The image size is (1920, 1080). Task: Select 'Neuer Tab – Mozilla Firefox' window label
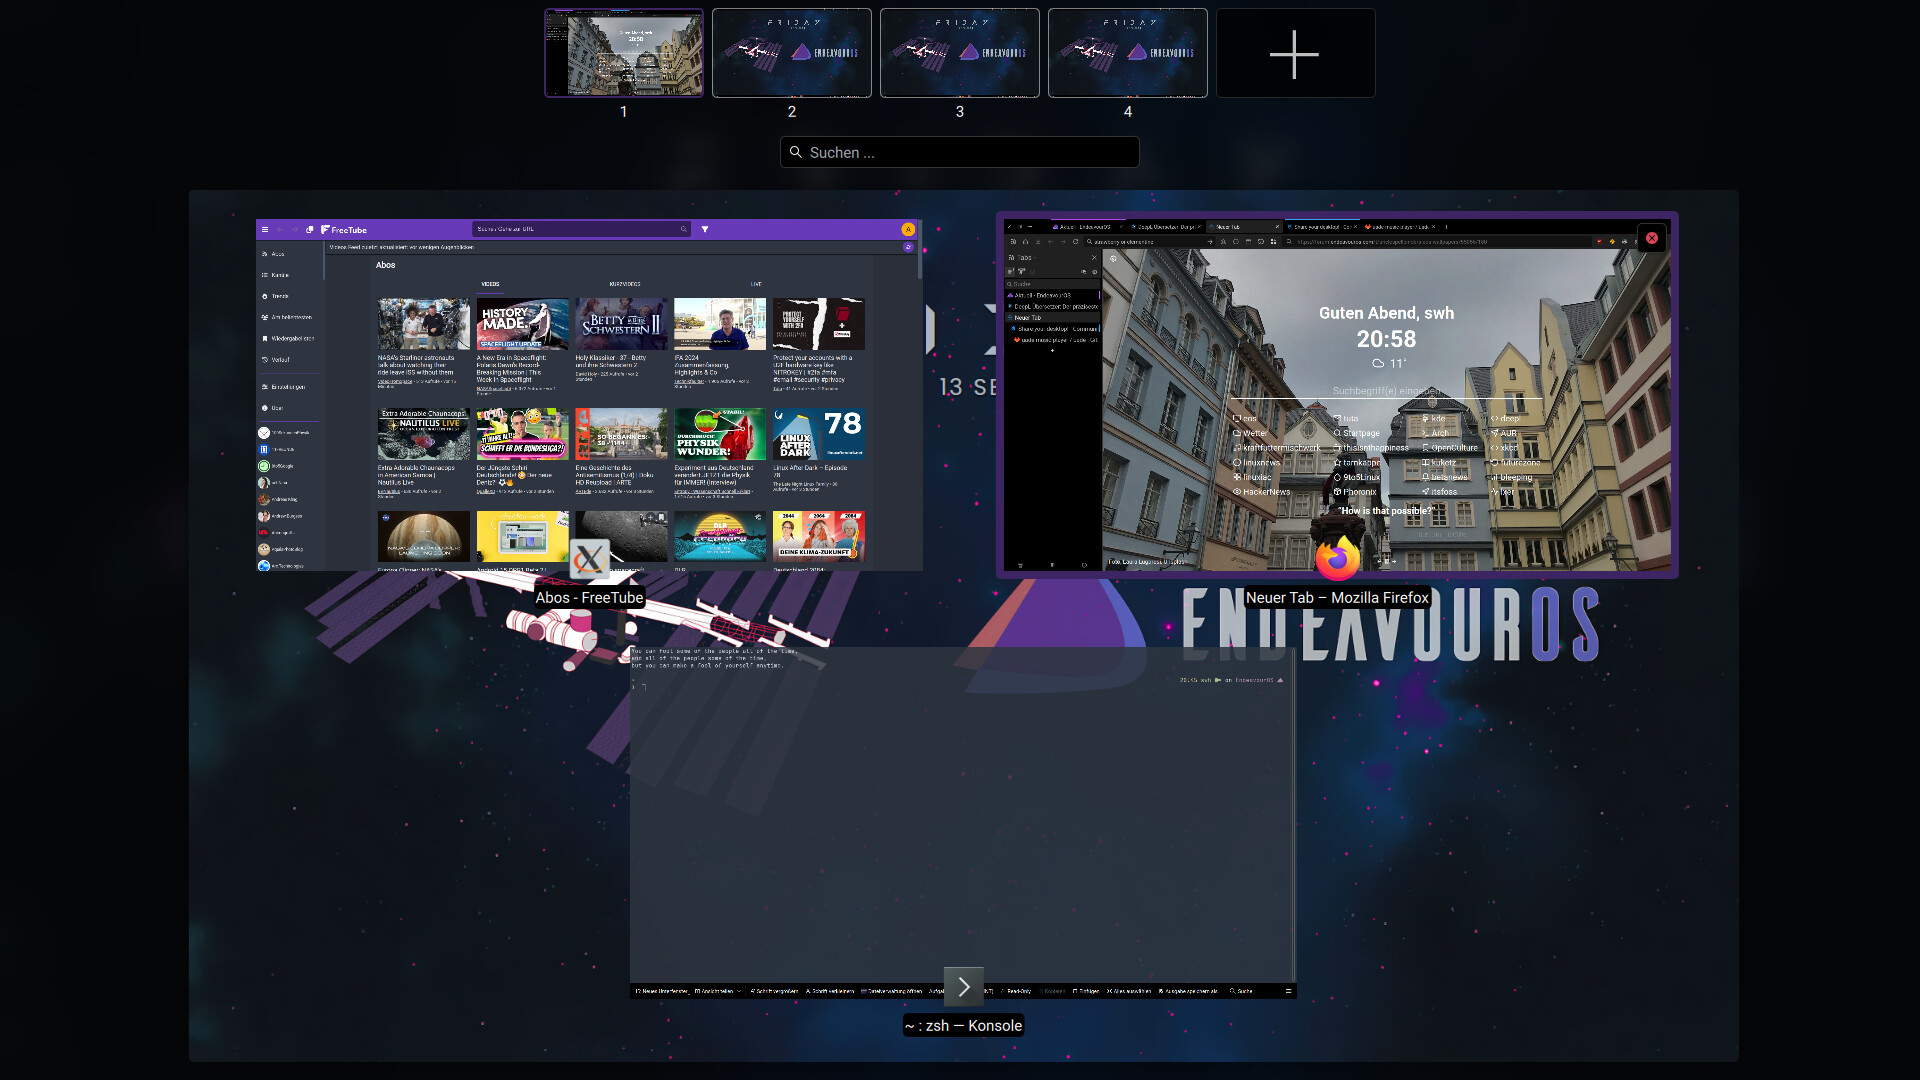[x=1337, y=597]
